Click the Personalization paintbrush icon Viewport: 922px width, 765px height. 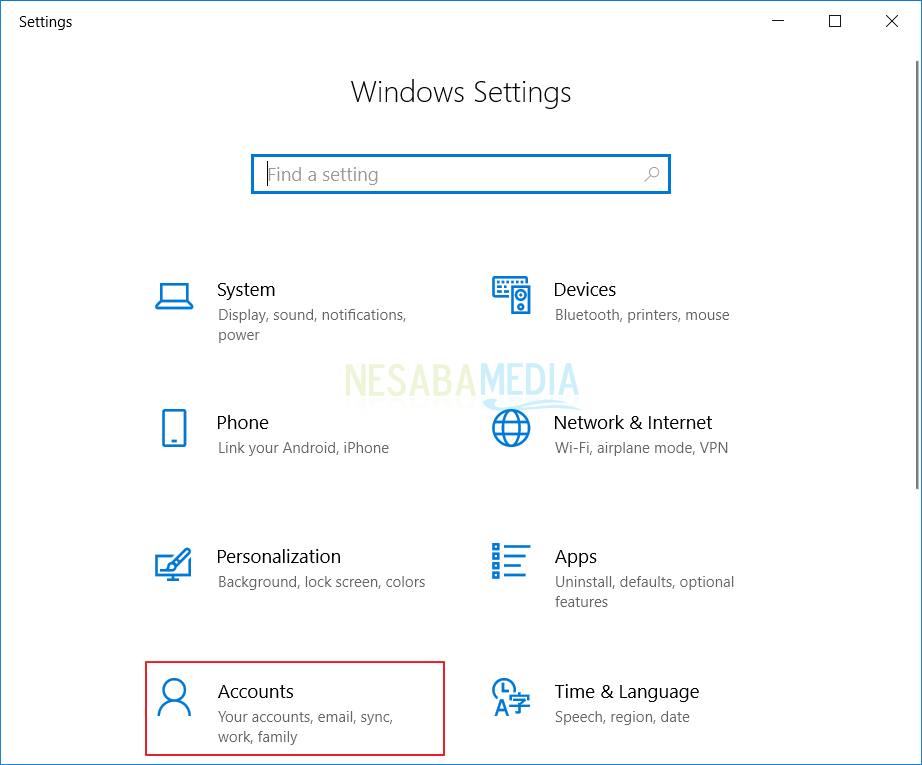tap(173, 564)
